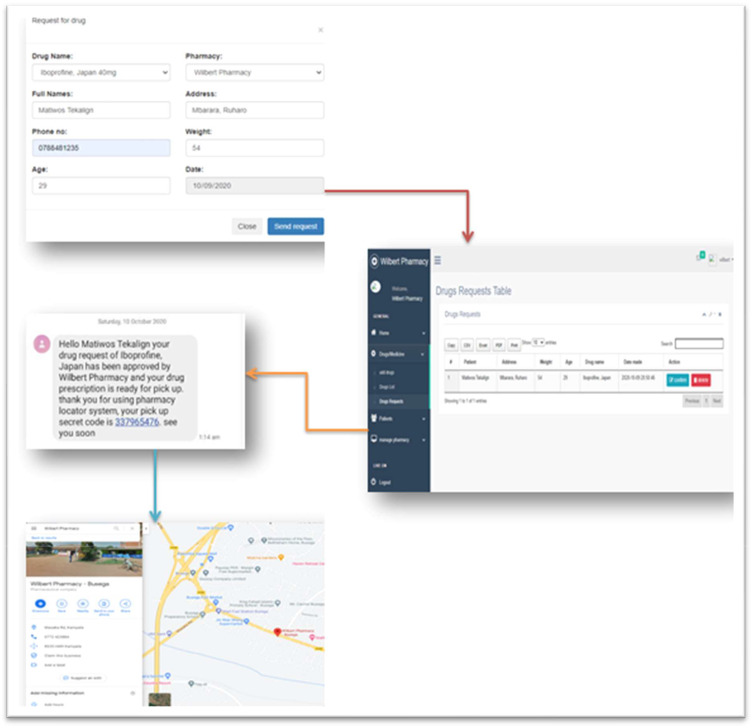This screenshot has height=728, width=753.
Task: Collapse the Maps side panel arrow
Action: pos(146,529)
